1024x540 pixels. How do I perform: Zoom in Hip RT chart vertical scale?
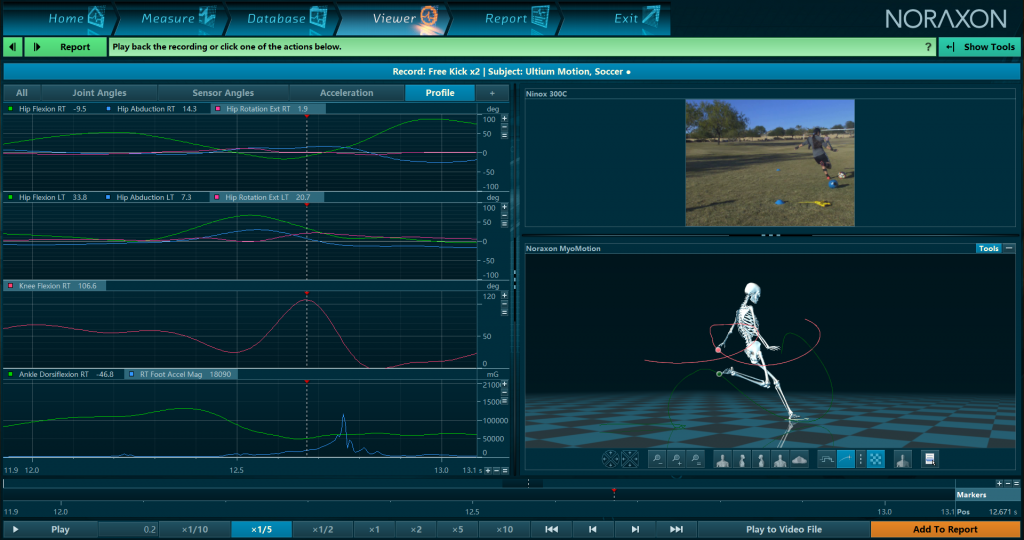click(x=504, y=118)
